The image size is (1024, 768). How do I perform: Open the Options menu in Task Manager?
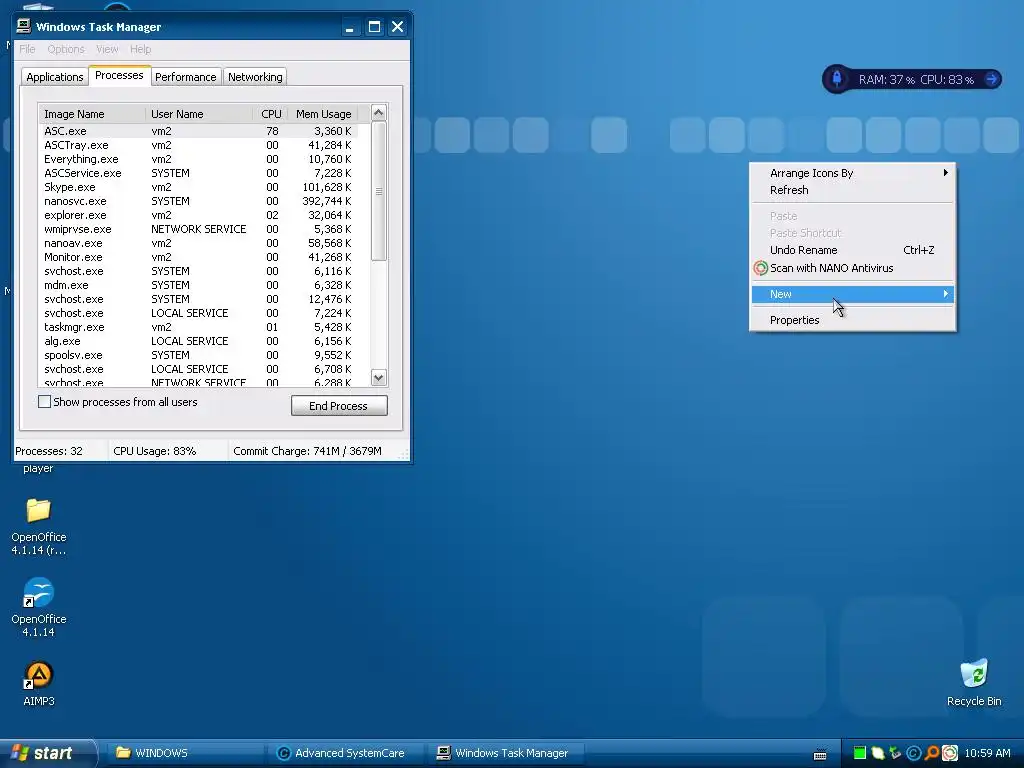tap(65, 49)
